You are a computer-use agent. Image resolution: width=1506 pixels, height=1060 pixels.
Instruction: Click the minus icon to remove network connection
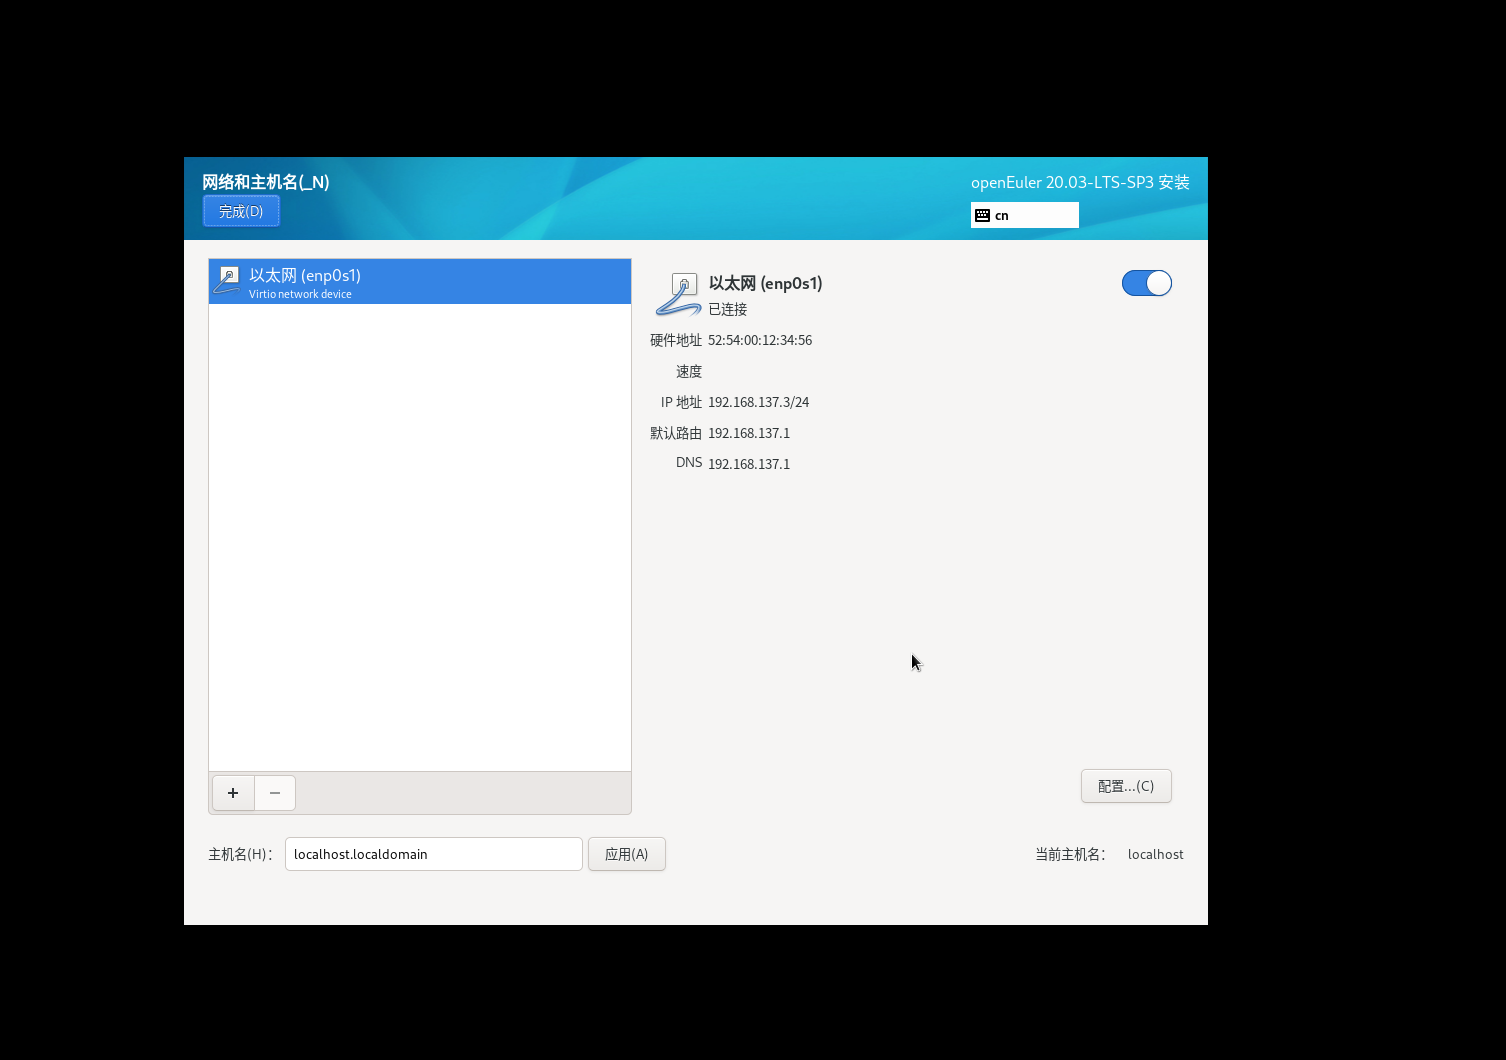(x=274, y=793)
